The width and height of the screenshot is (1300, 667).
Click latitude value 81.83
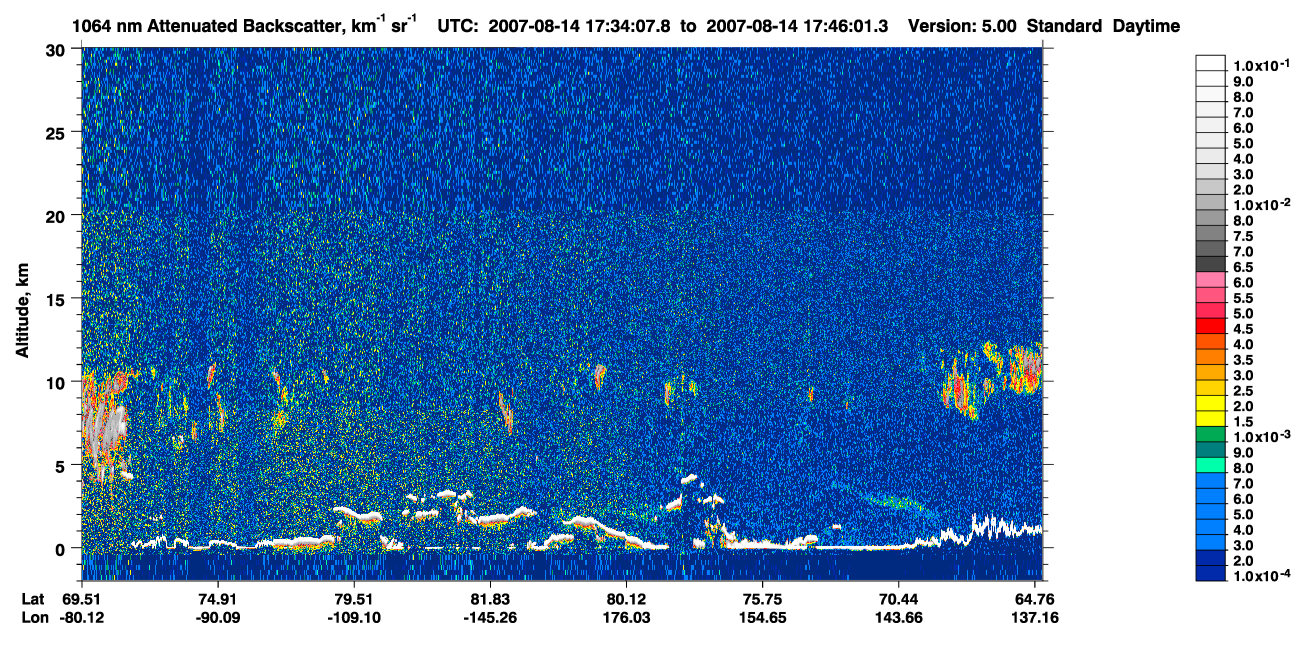point(489,599)
